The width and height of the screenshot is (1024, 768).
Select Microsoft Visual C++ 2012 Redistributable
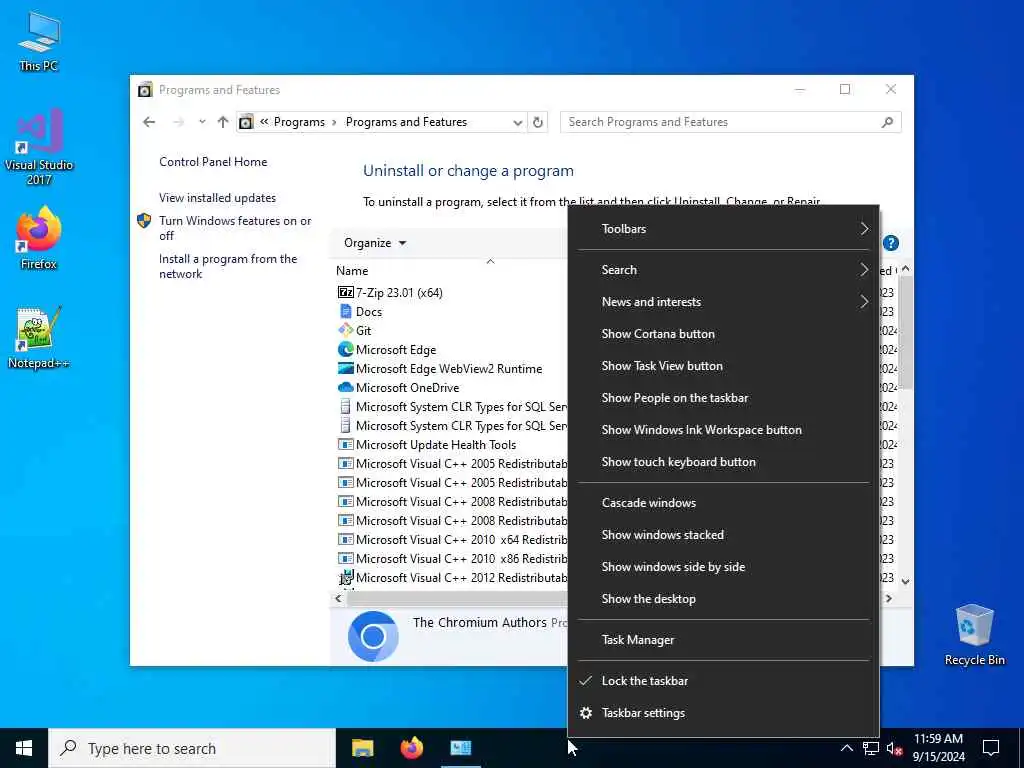point(452,577)
